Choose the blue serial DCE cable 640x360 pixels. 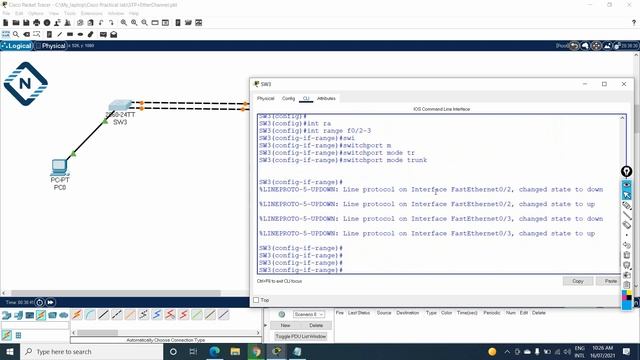[157, 315]
